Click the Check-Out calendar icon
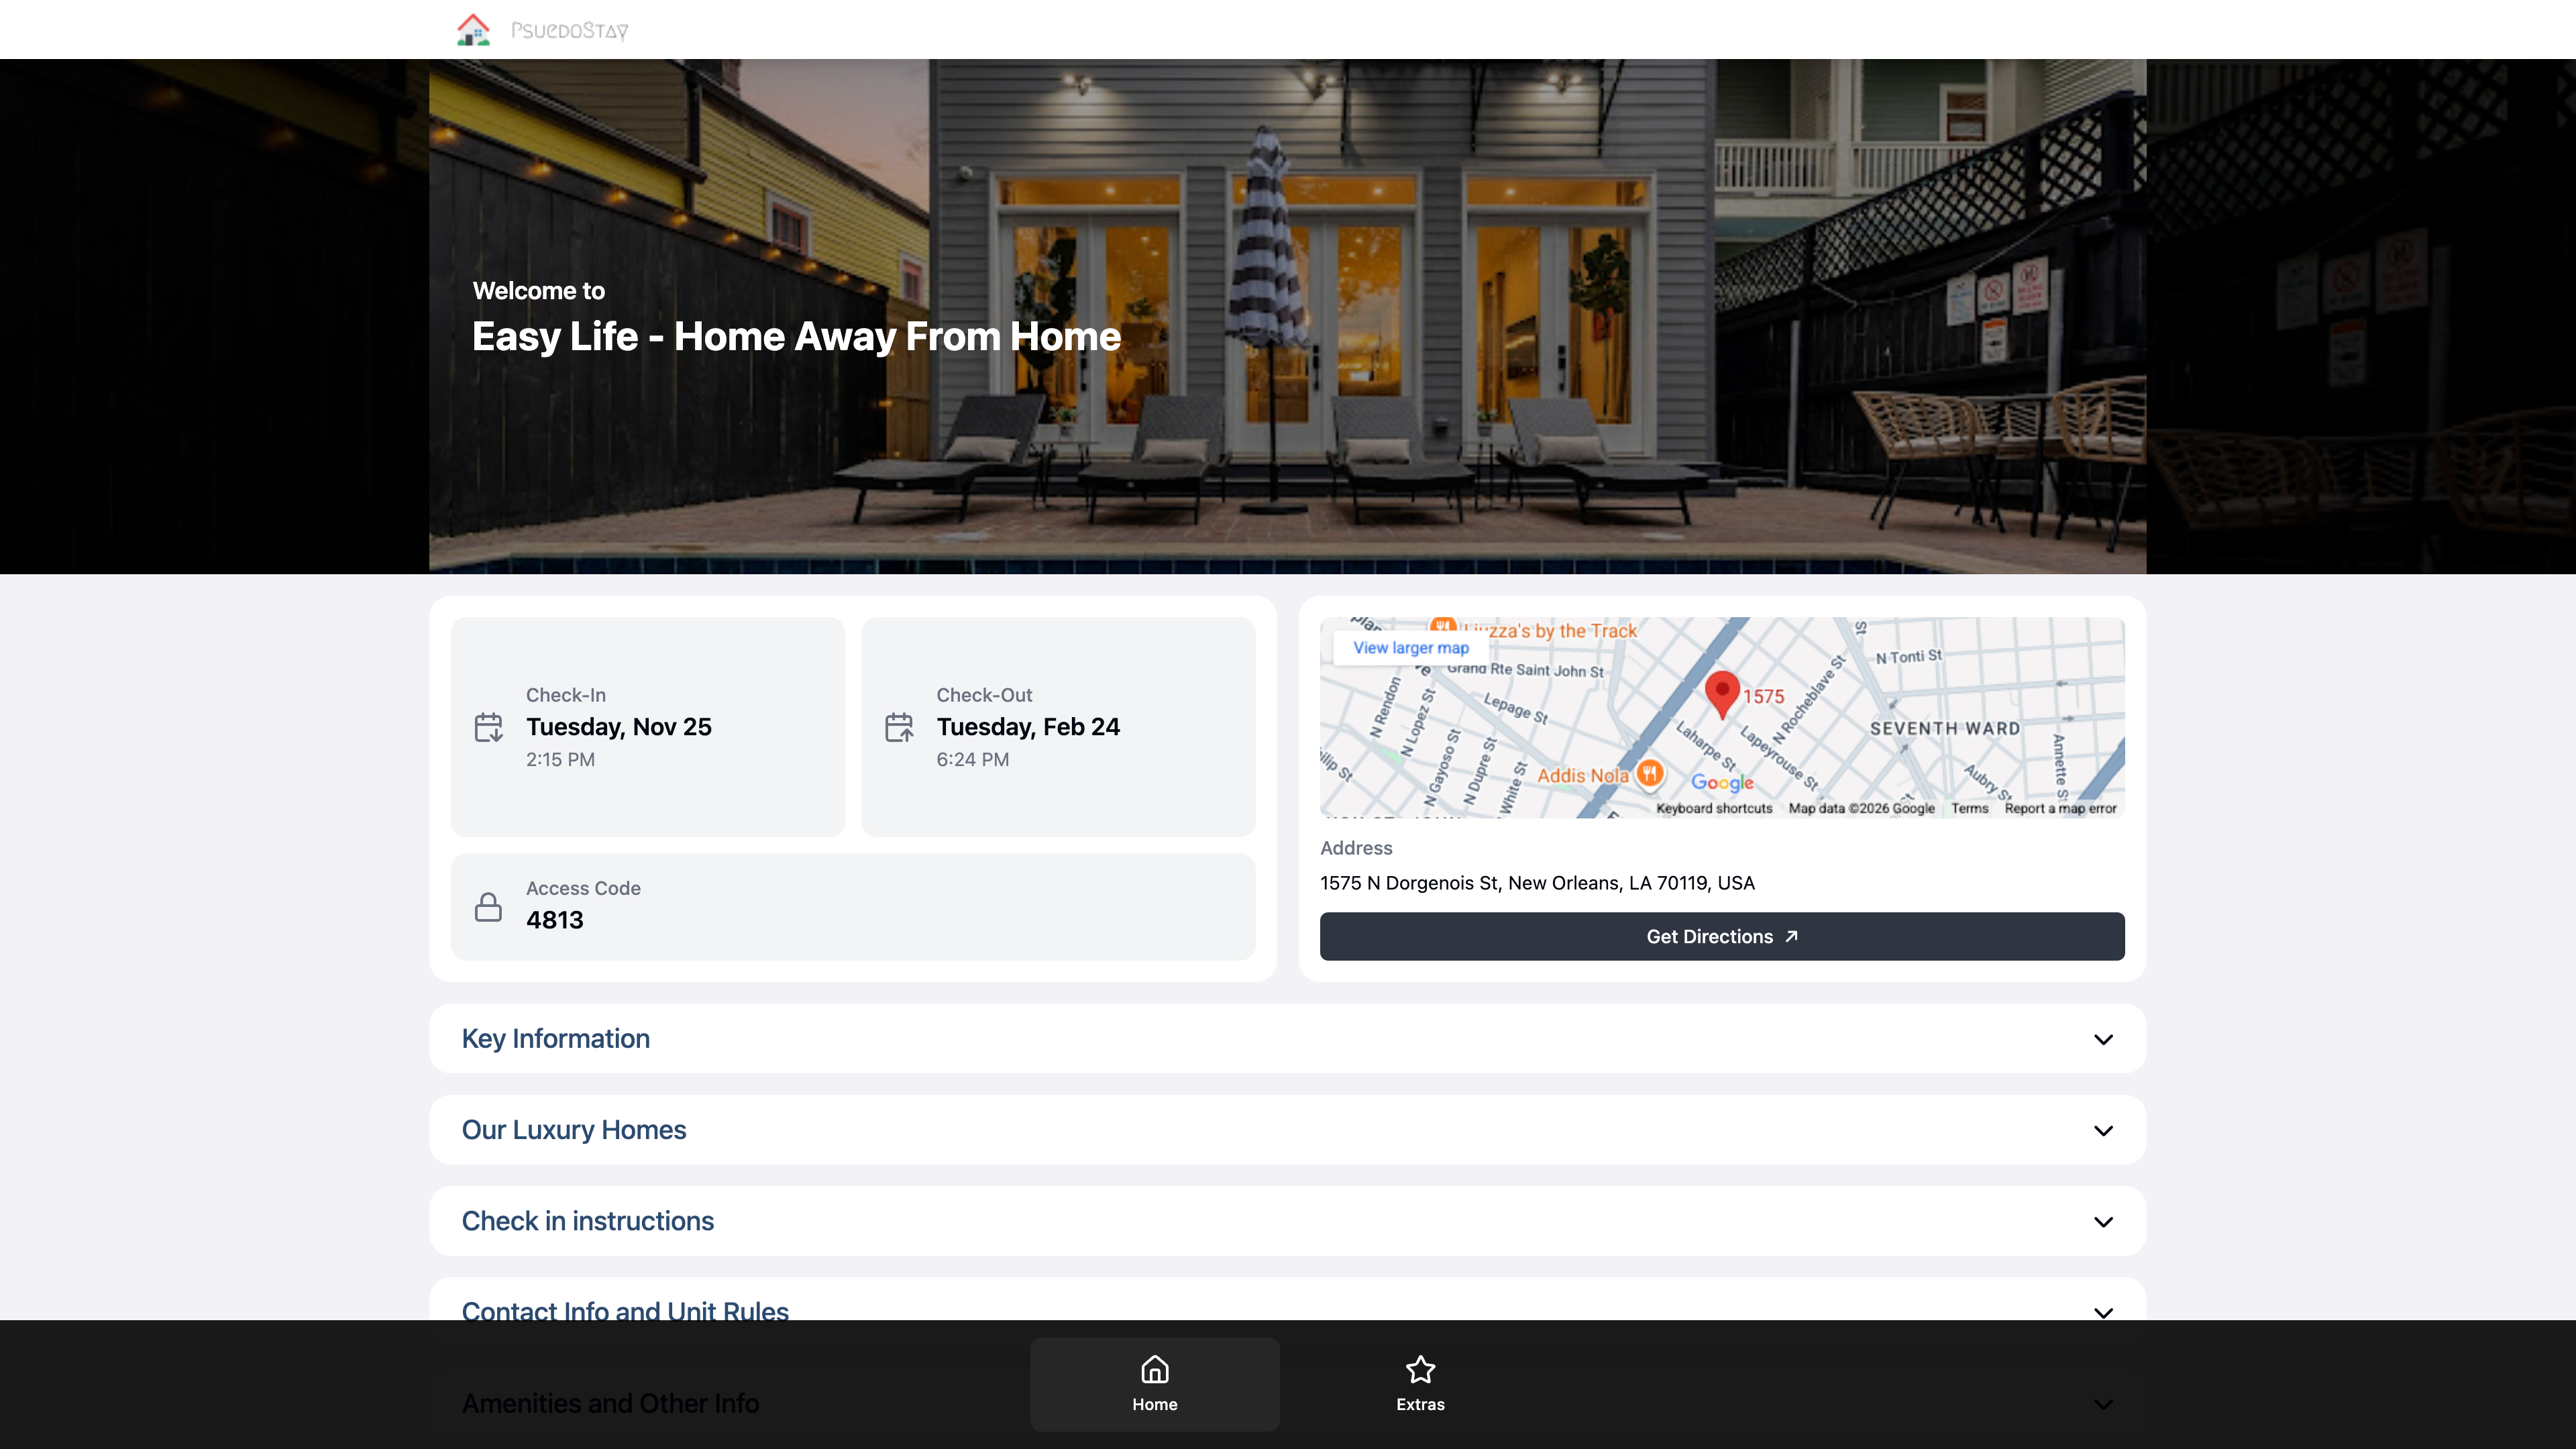 (899, 727)
